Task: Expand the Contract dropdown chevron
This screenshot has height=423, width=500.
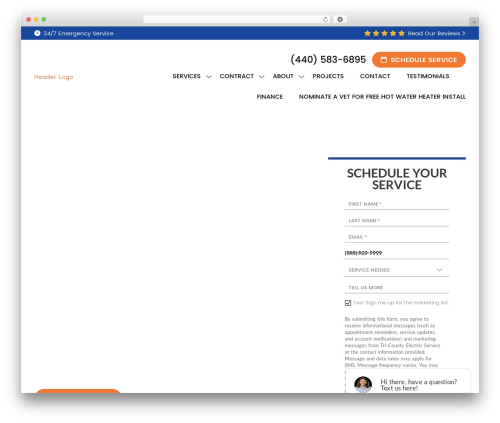Action: [x=262, y=77]
